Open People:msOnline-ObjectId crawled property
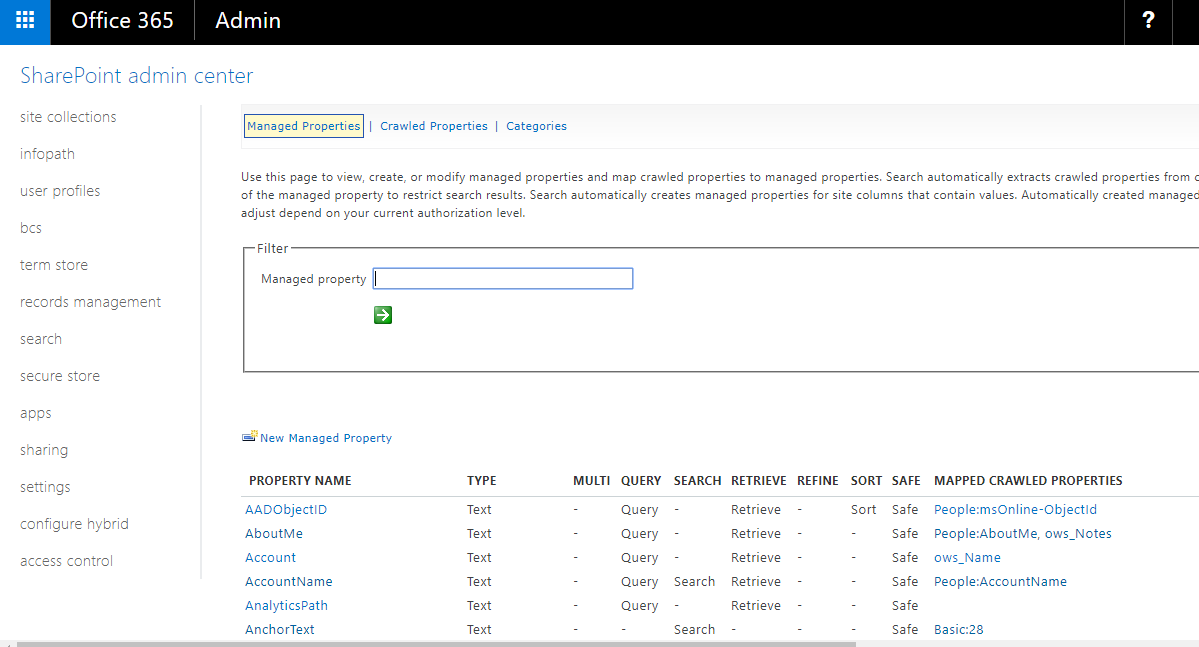1199x647 pixels. tap(1015, 509)
